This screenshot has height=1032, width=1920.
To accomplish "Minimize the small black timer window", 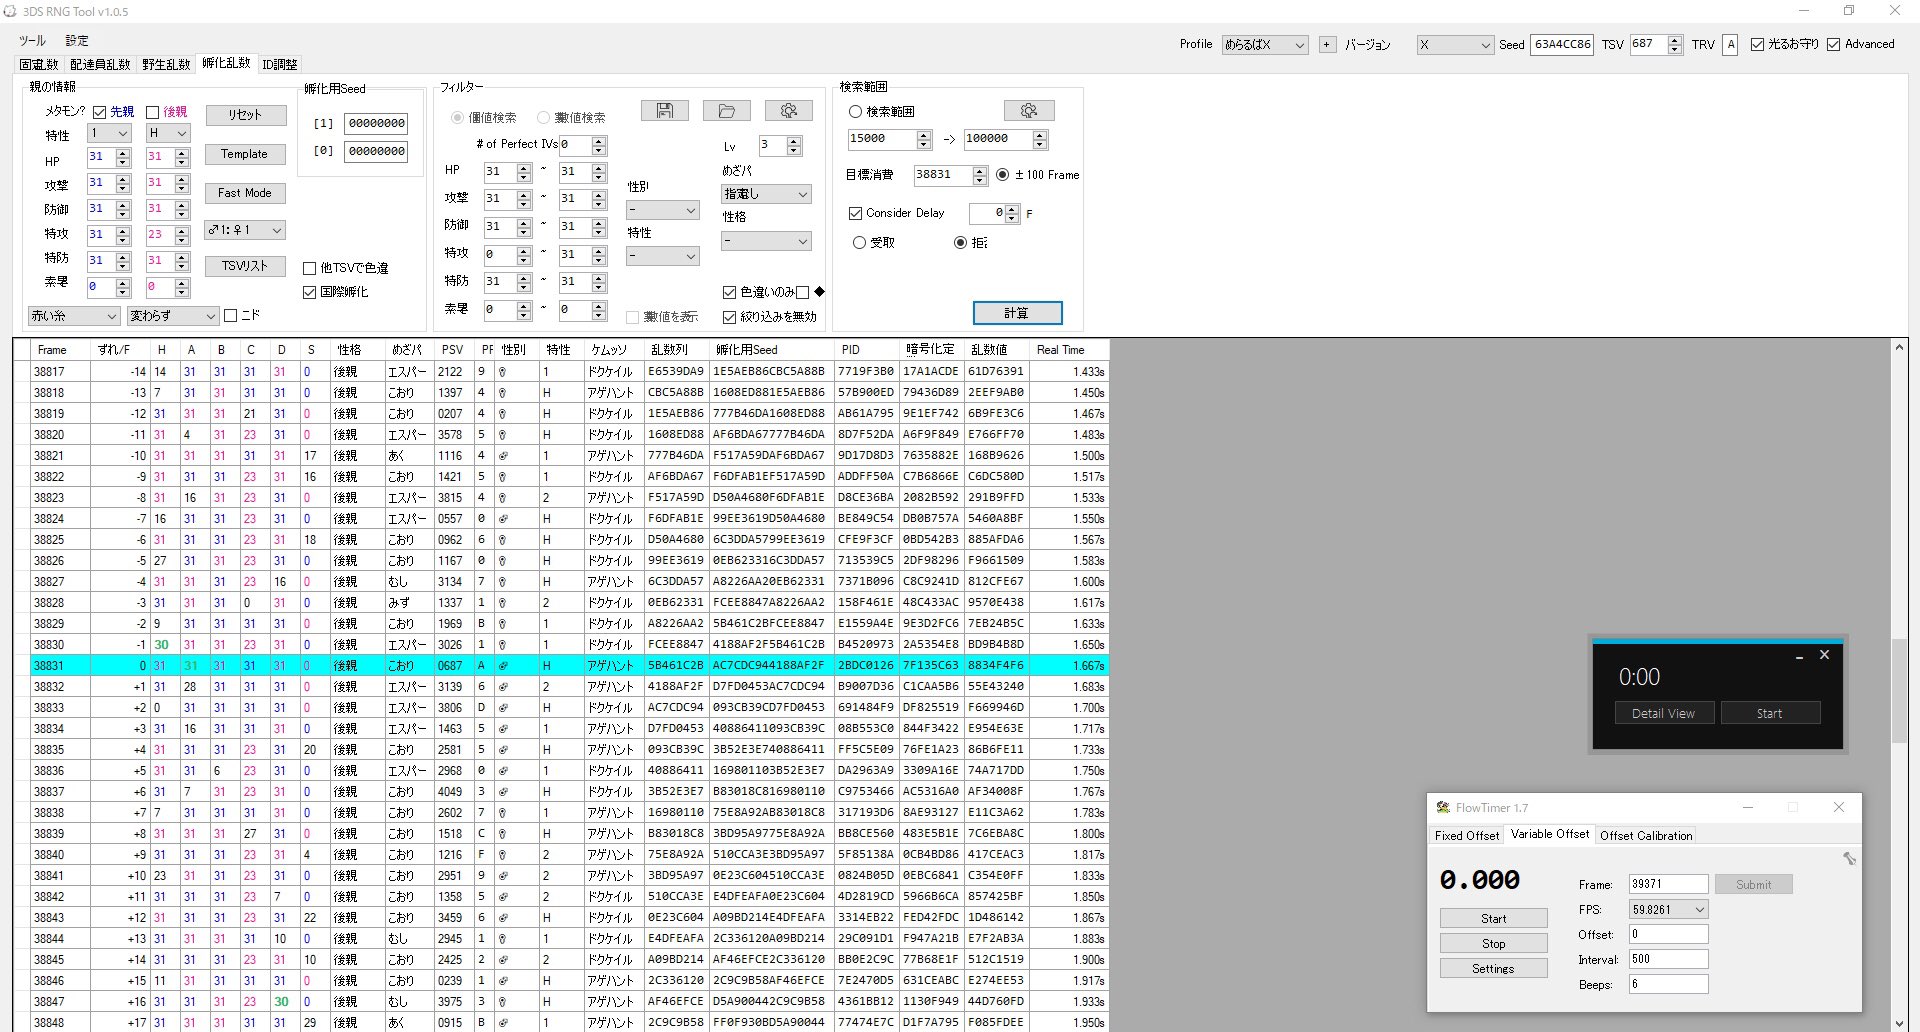I will click(1799, 656).
